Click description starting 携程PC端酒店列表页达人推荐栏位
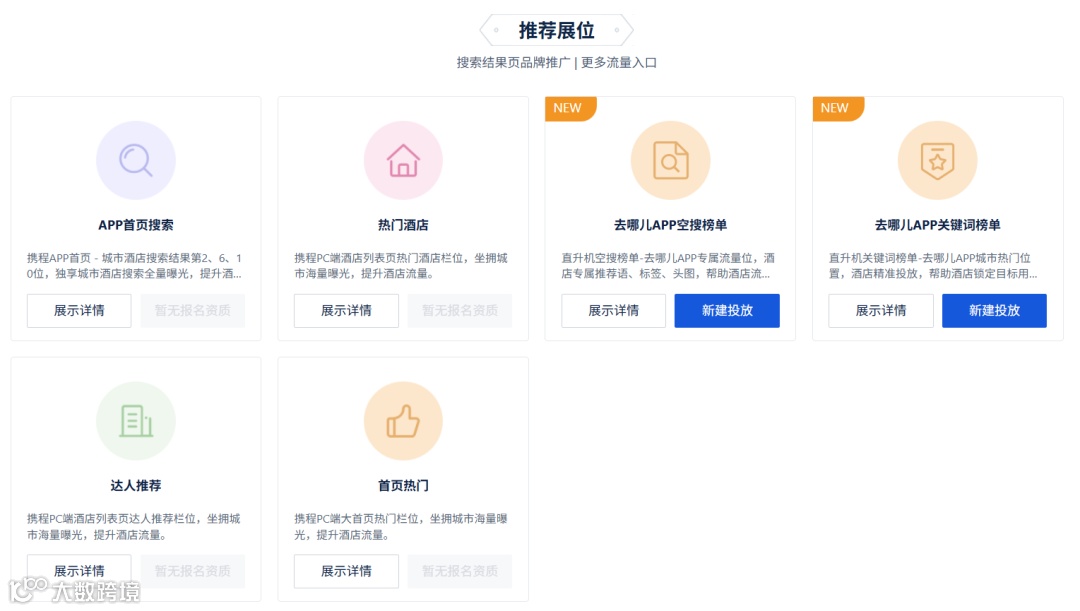Image resolution: width=1080 pixels, height=611 pixels. [x=134, y=527]
